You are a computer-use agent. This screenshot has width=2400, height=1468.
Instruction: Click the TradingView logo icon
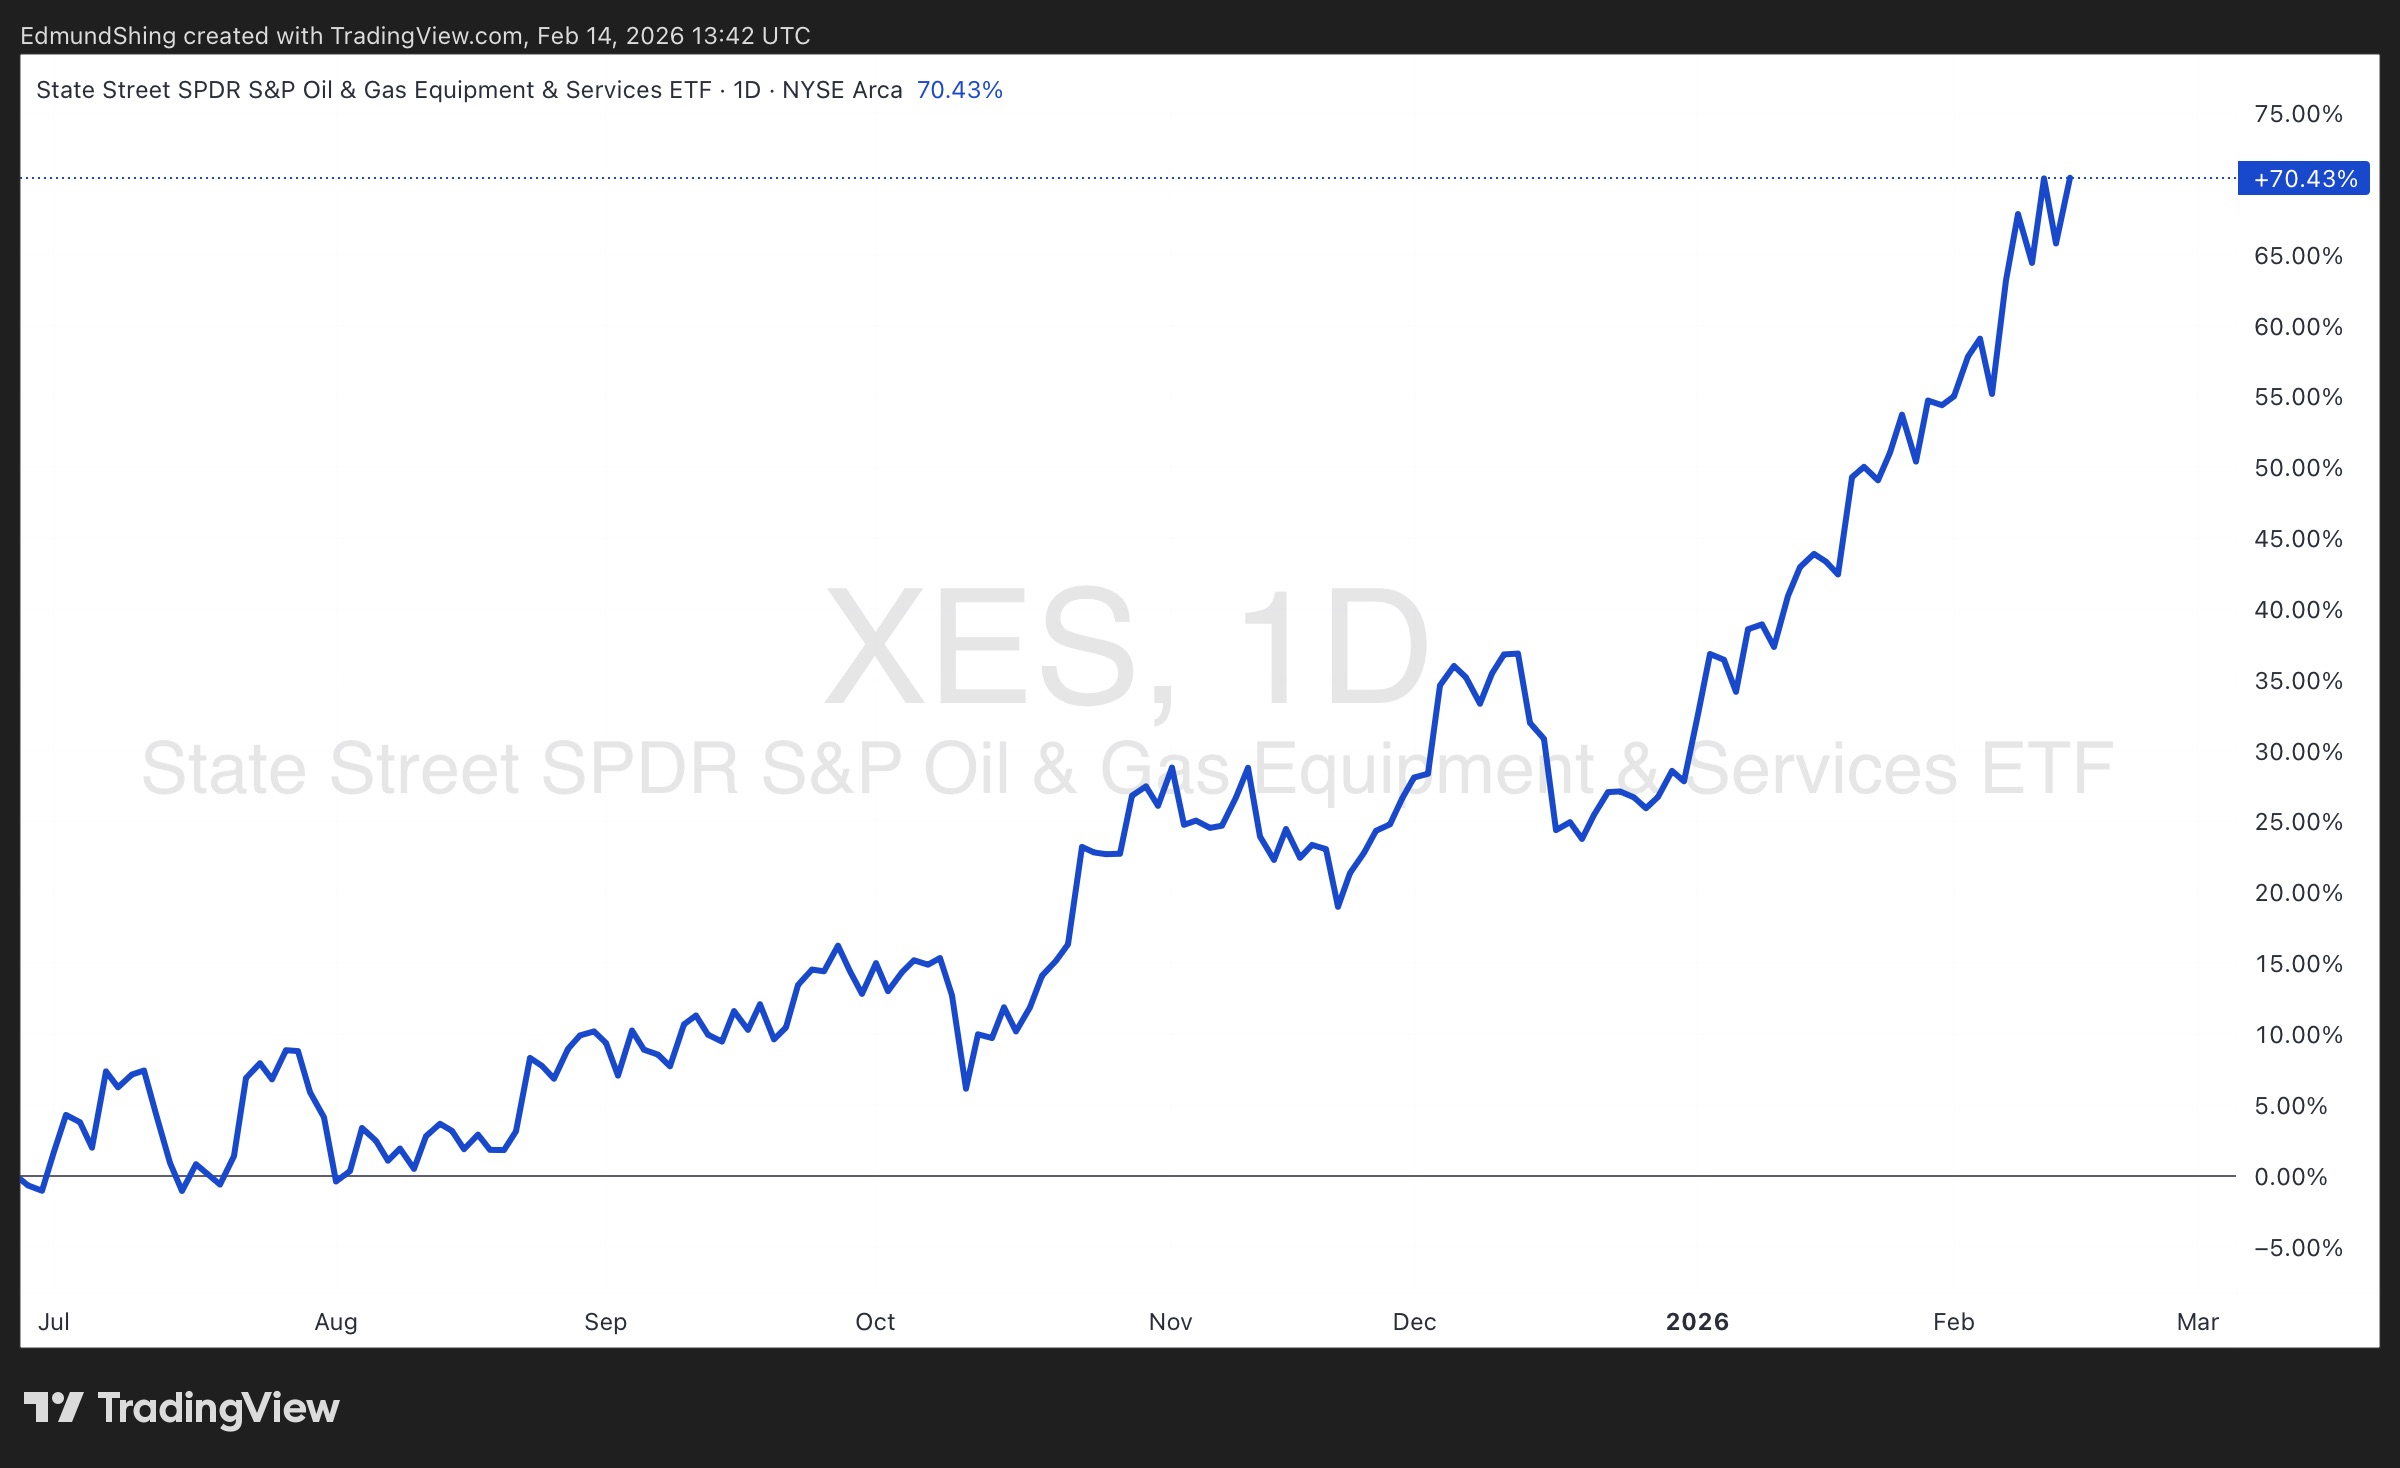tap(53, 1408)
